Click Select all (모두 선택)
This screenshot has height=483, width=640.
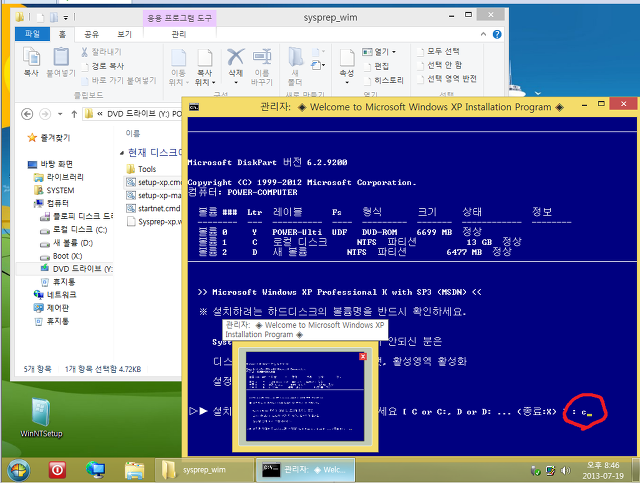438,51
